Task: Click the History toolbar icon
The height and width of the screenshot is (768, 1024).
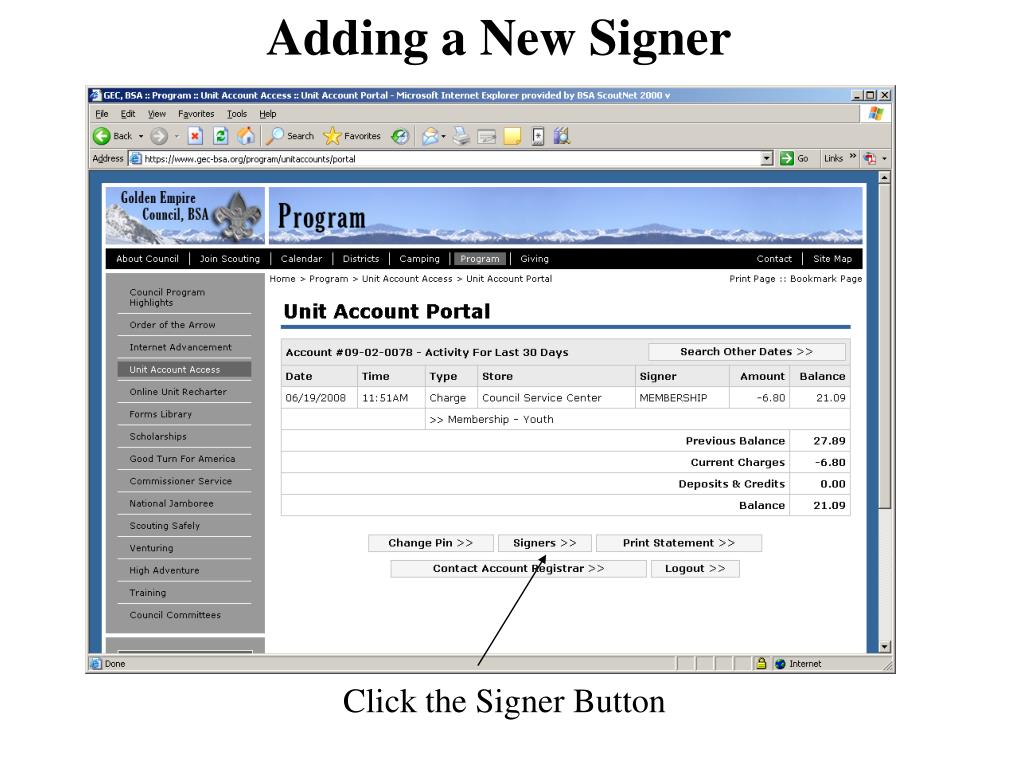Action: pyautogui.click(x=400, y=136)
